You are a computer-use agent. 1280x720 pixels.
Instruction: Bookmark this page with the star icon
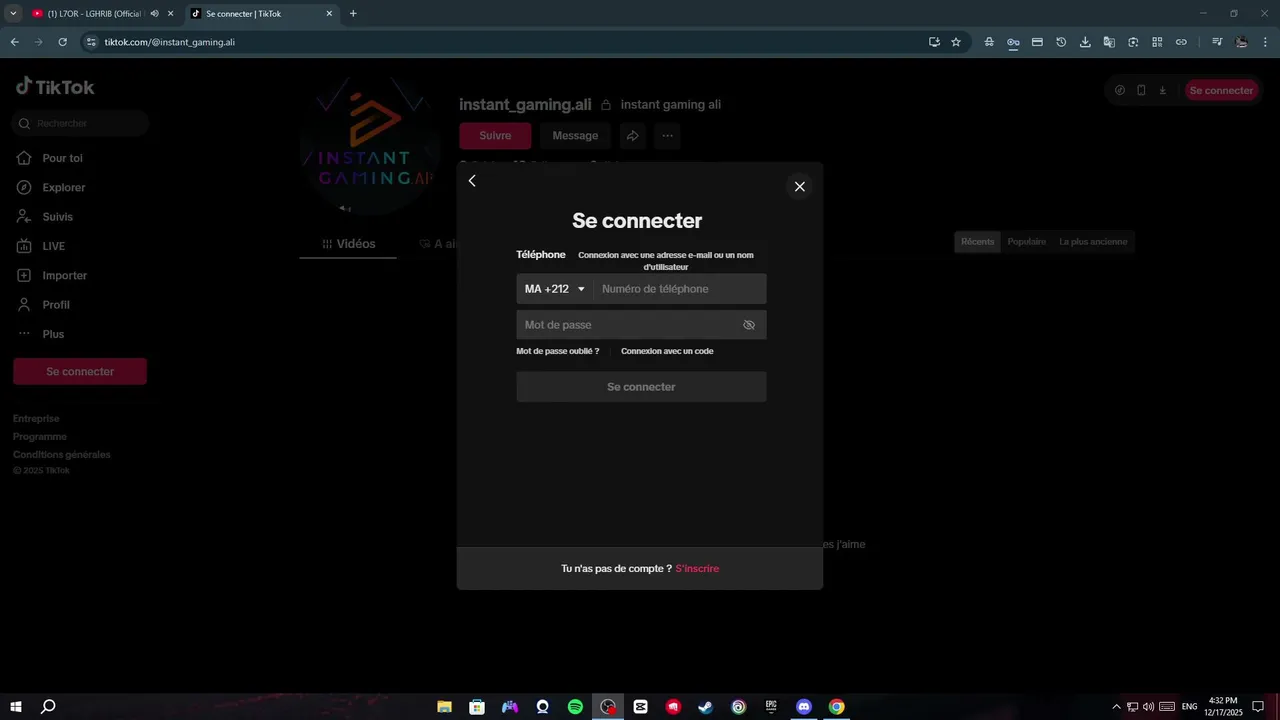[x=956, y=42]
